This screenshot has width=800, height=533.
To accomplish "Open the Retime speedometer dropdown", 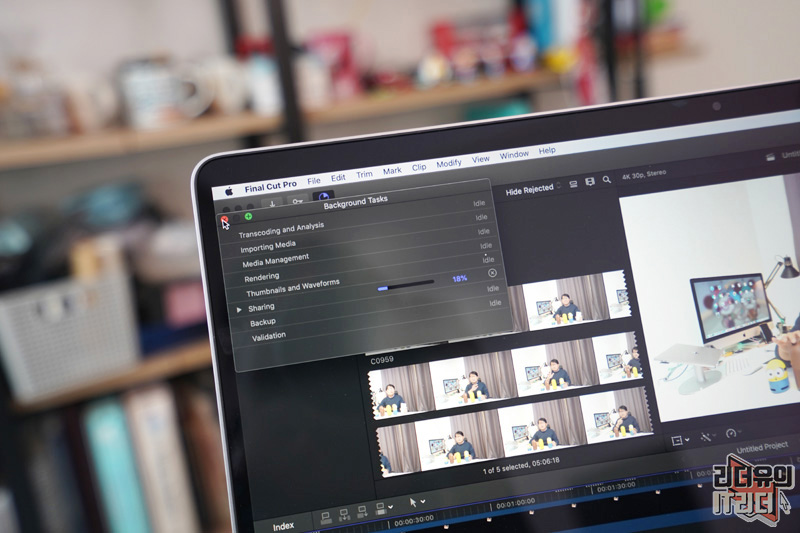I will [x=733, y=433].
